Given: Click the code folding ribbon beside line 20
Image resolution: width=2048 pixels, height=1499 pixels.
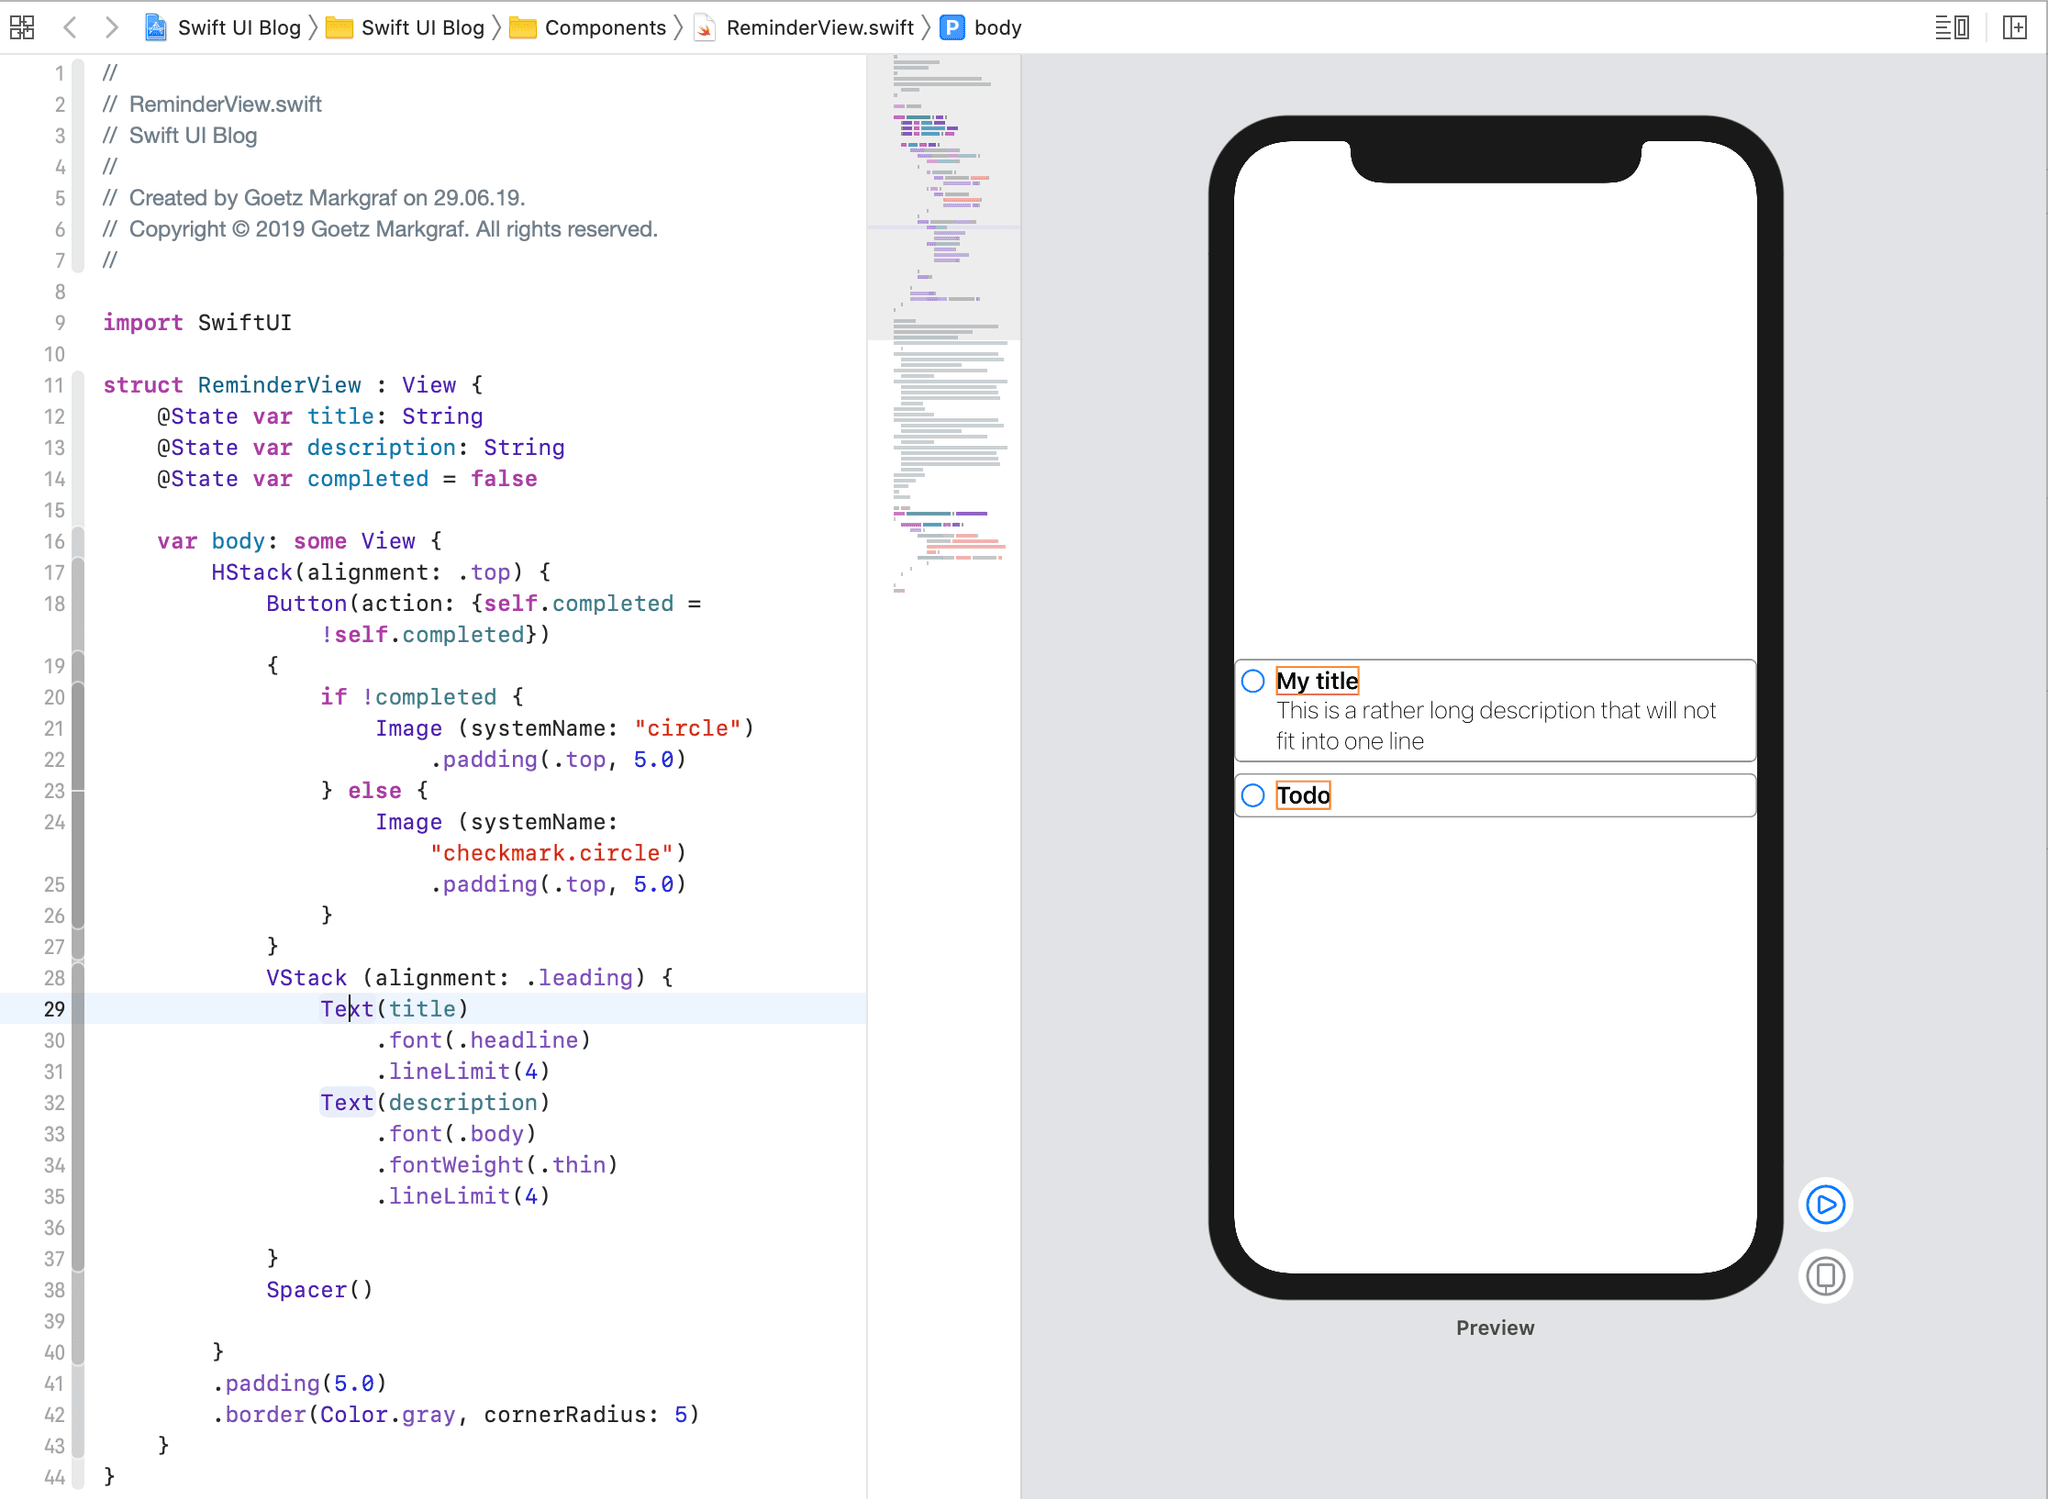Looking at the screenshot, I should click(78, 697).
